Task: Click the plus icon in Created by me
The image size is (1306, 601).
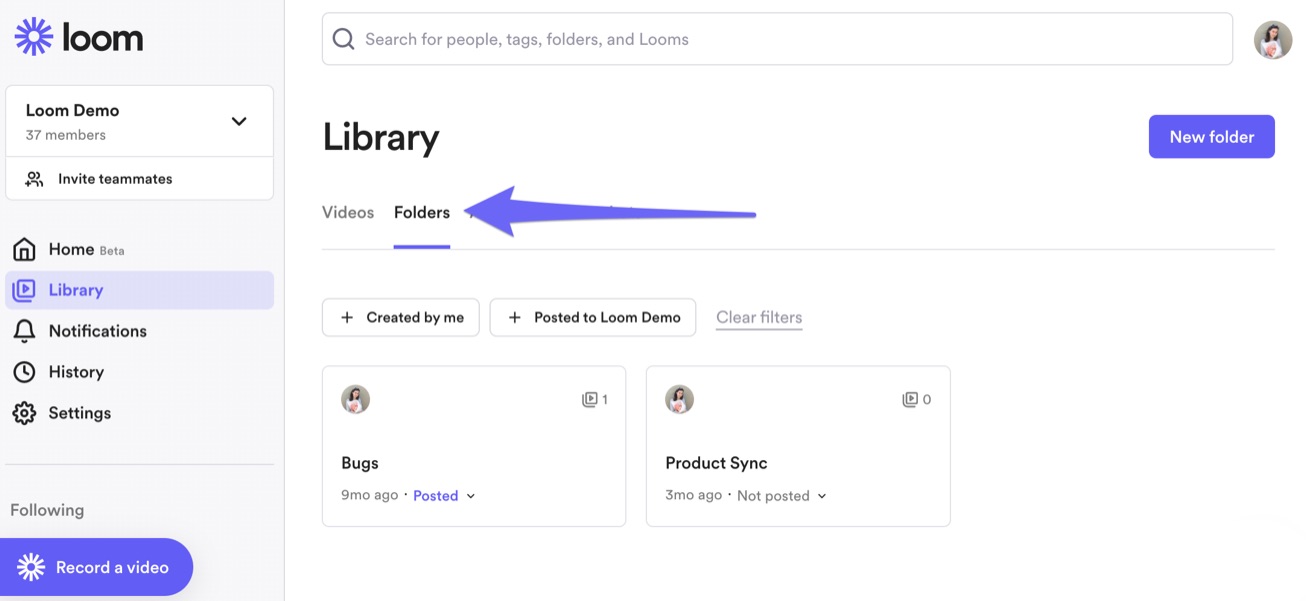Action: click(x=347, y=317)
